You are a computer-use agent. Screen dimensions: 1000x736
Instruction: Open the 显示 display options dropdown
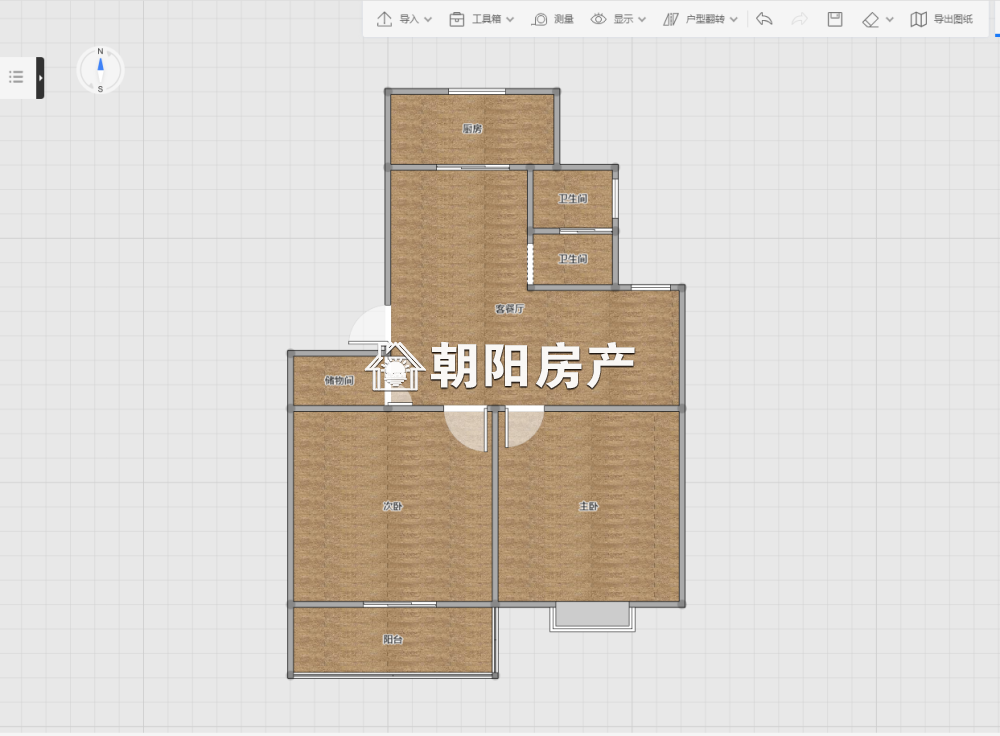tap(618, 19)
